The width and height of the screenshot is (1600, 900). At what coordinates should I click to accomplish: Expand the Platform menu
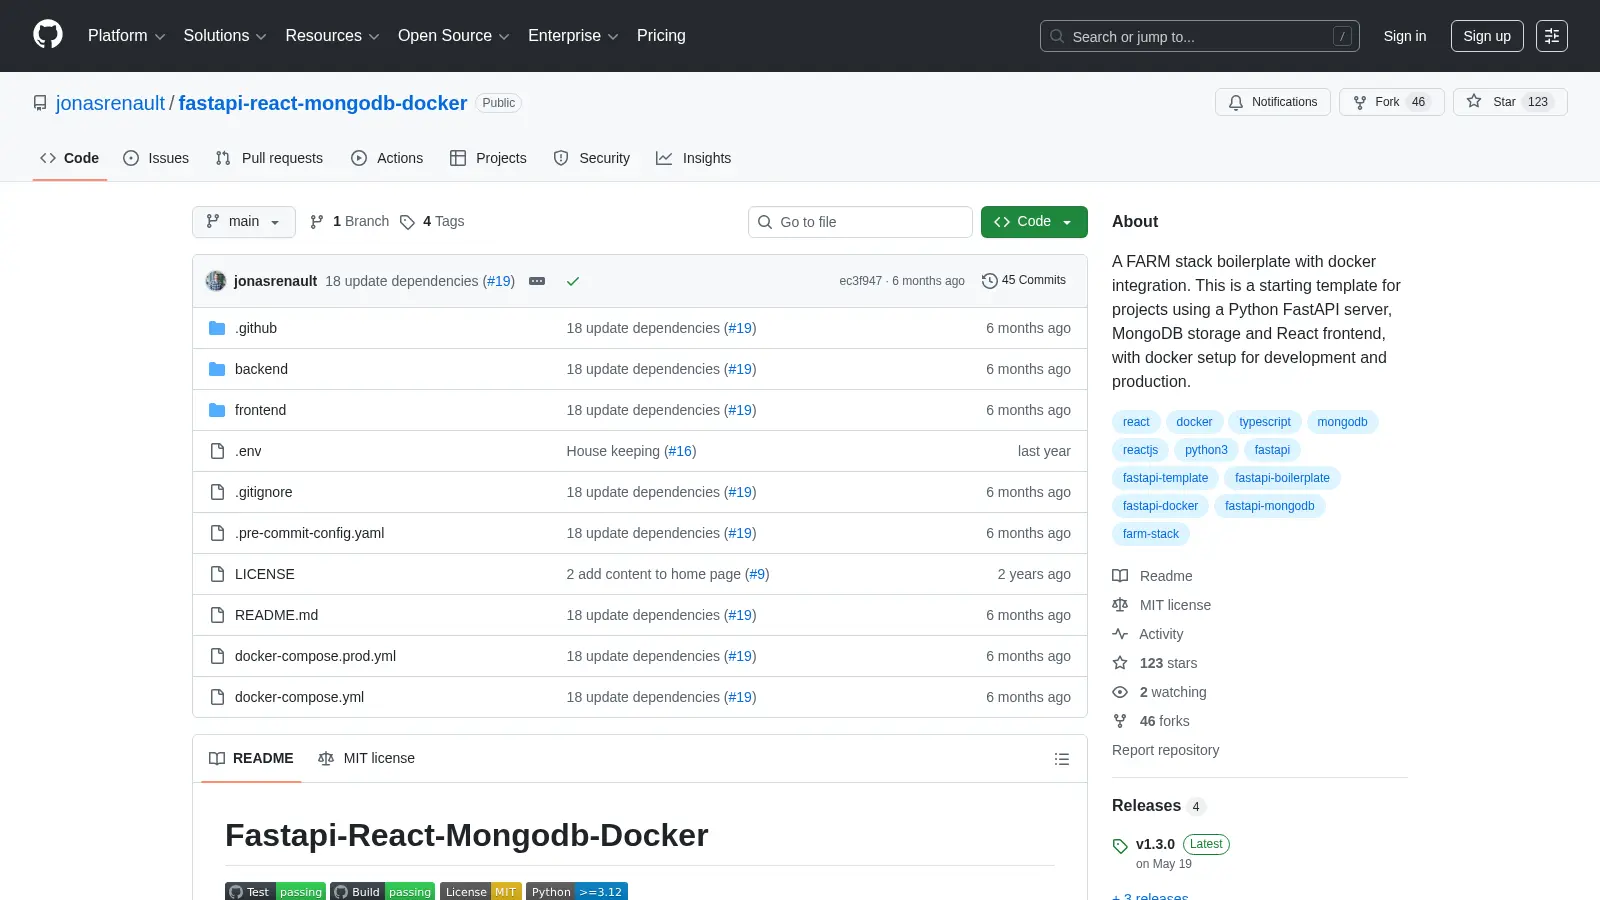click(x=126, y=36)
